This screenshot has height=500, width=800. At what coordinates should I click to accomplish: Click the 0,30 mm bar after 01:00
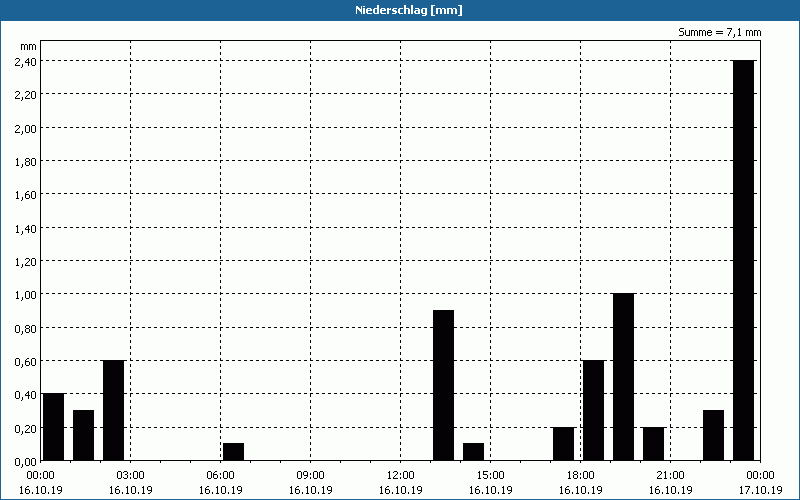[83, 435]
